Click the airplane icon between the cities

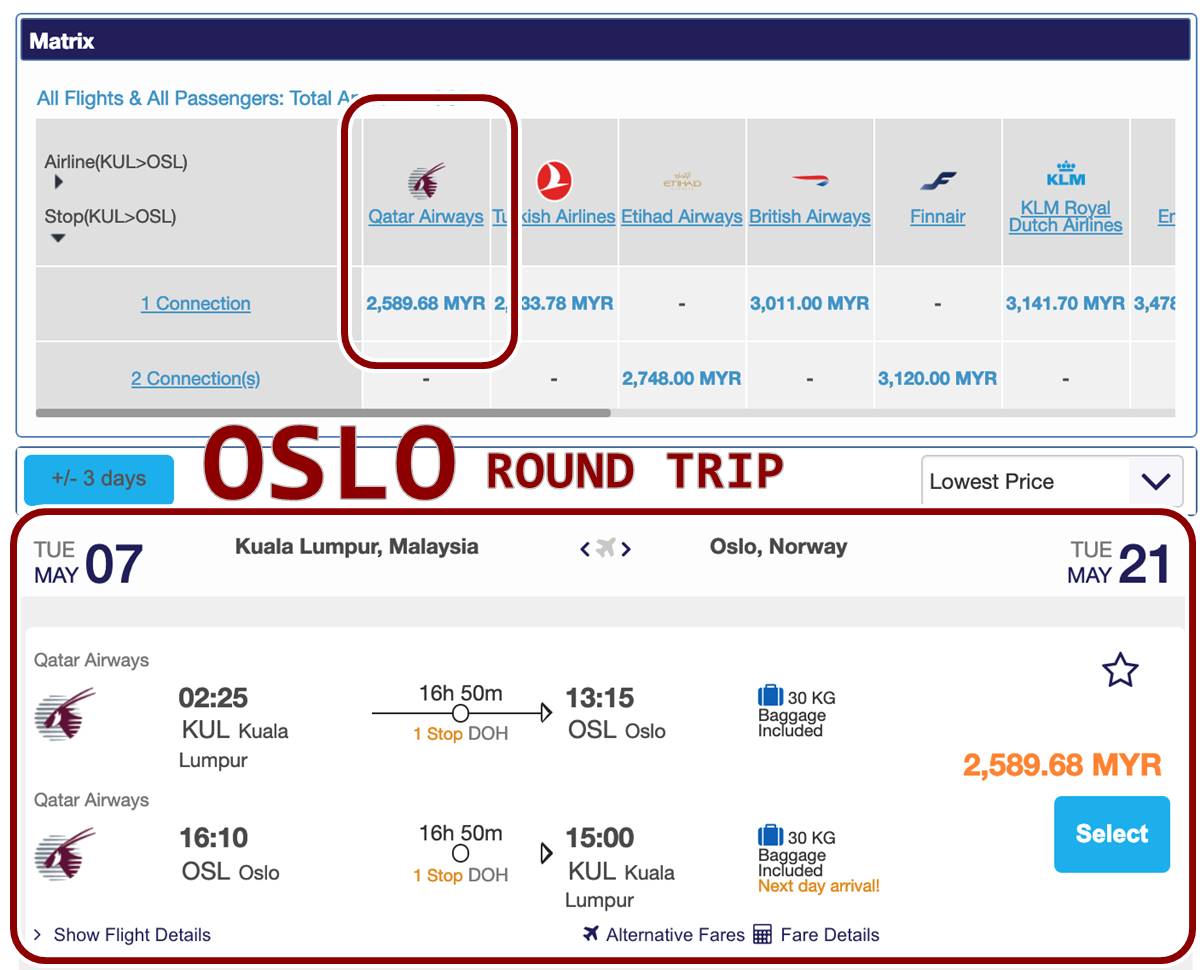click(x=605, y=548)
